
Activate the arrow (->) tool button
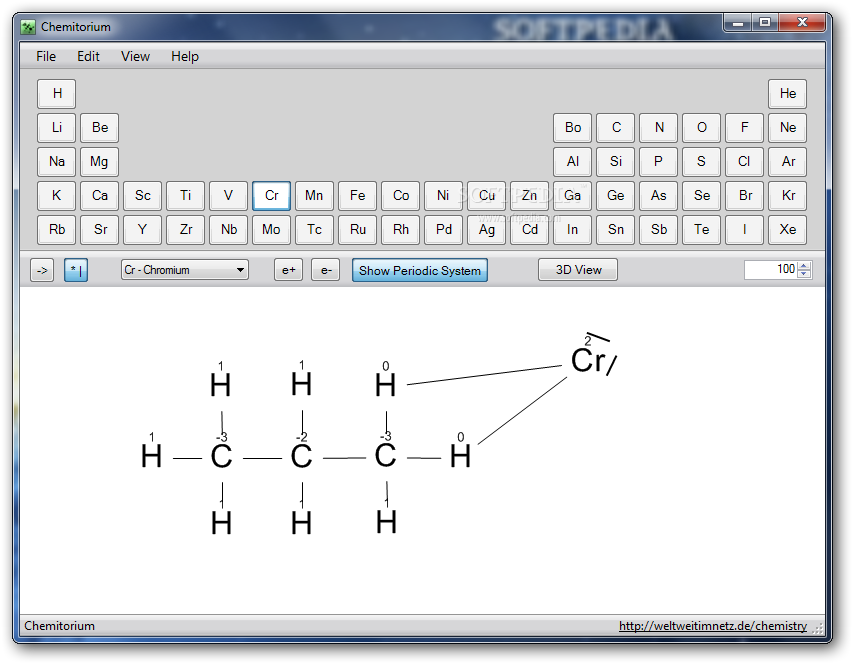point(42,270)
